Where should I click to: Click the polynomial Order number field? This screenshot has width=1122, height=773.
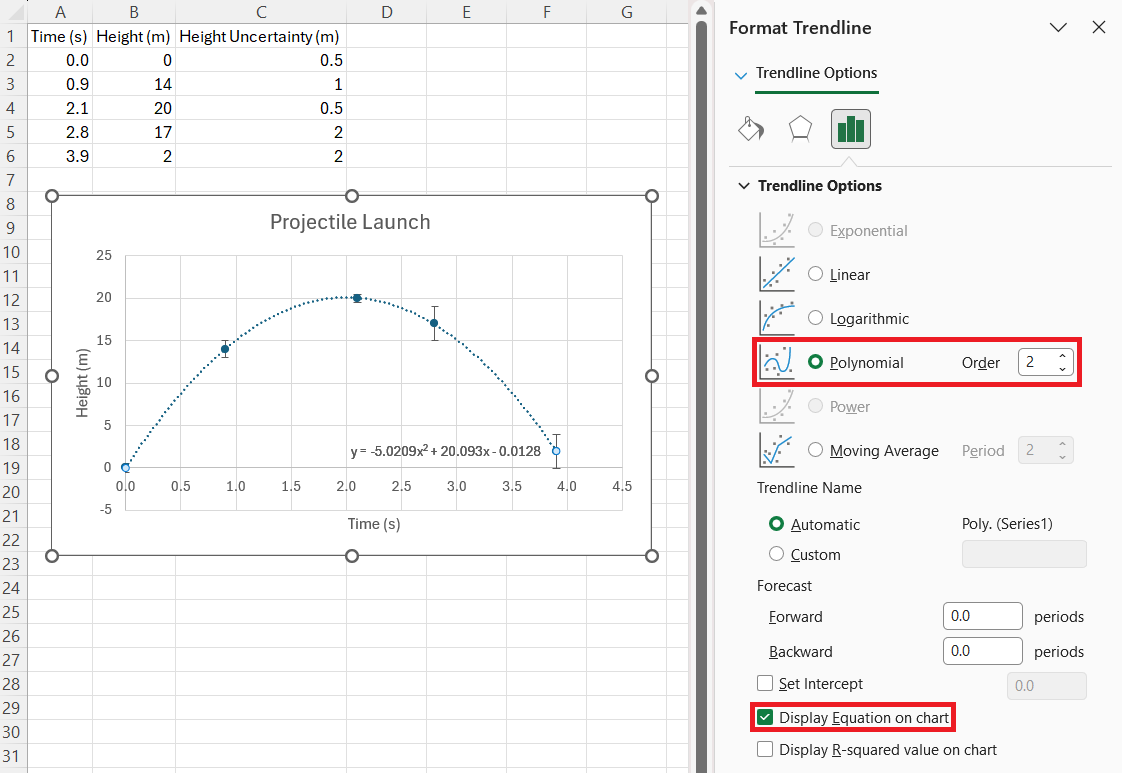pyautogui.click(x=1037, y=362)
